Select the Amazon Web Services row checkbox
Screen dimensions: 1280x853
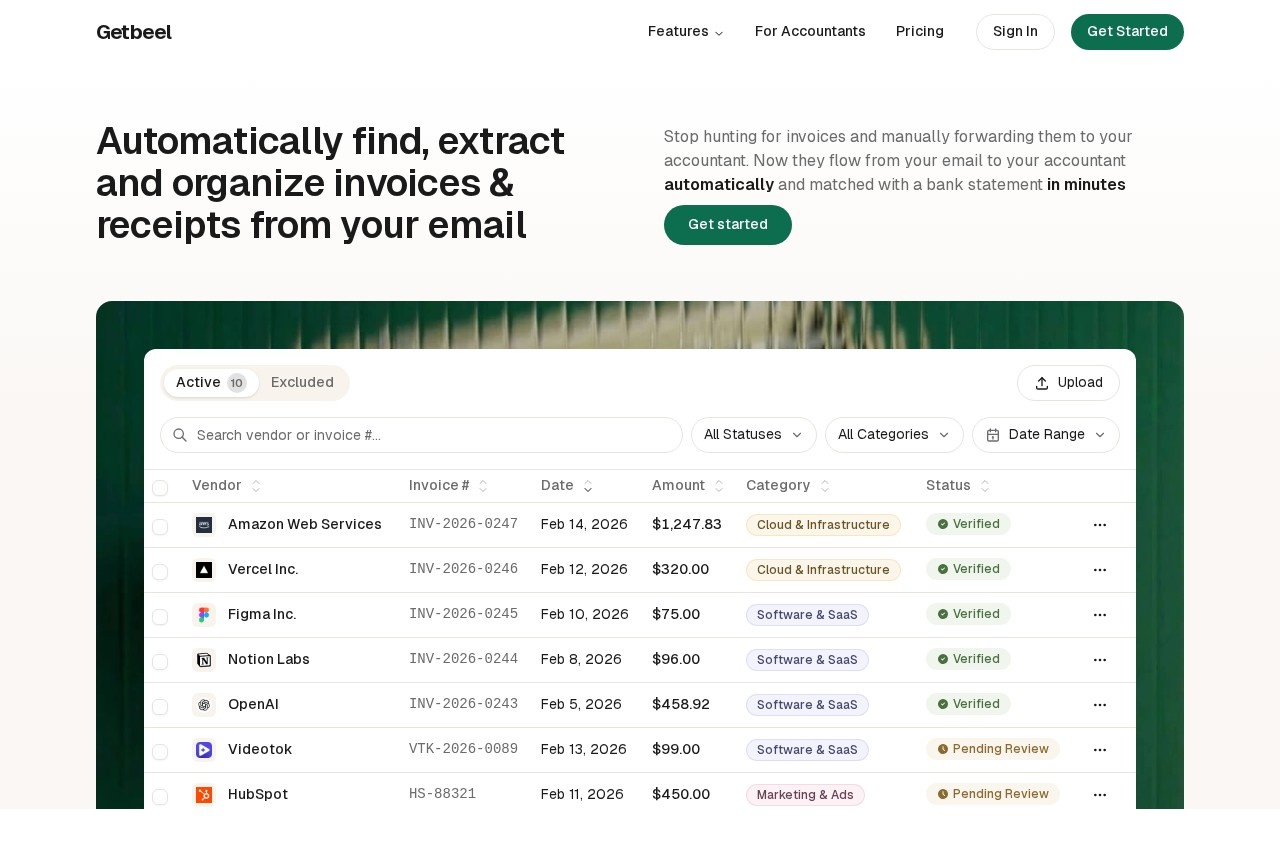point(160,527)
